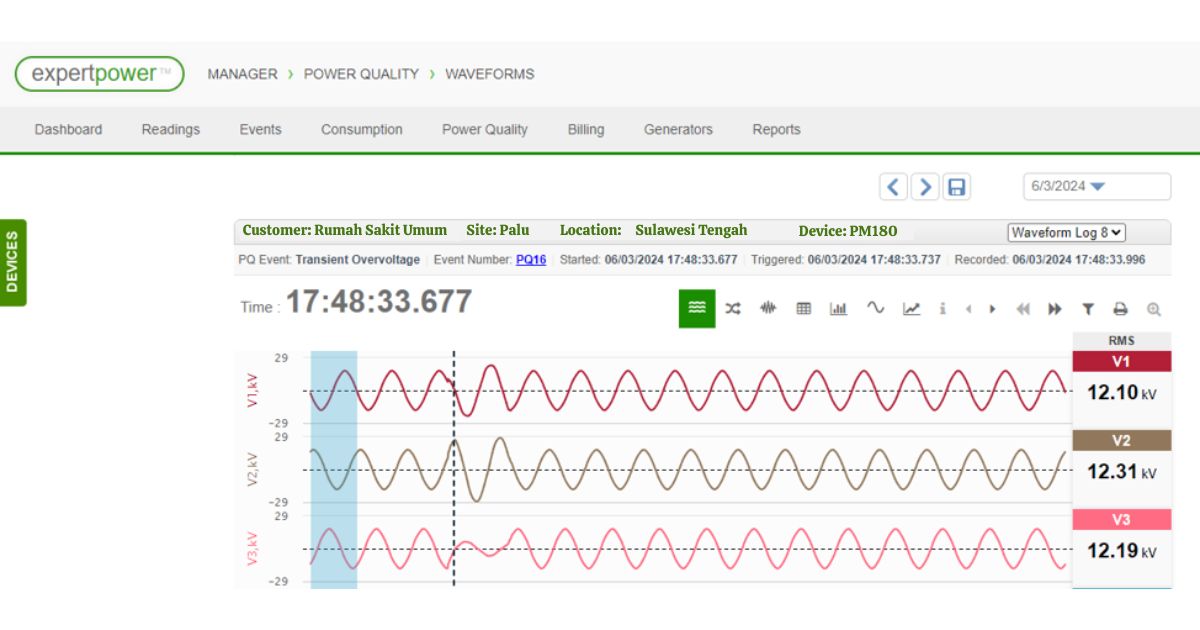Image resolution: width=1200 pixels, height=630 pixels.
Task: Click the filter funnel icon
Action: (x=1088, y=309)
